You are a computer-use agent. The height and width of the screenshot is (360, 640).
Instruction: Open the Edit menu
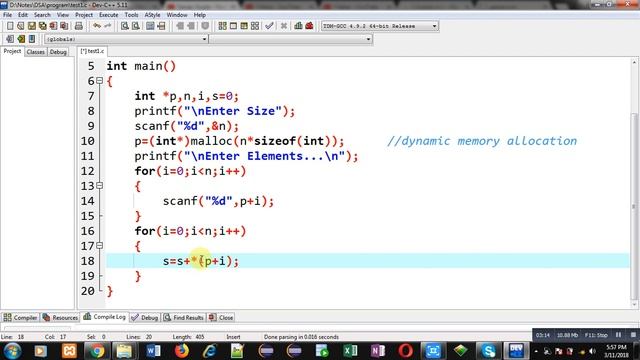coord(23,15)
